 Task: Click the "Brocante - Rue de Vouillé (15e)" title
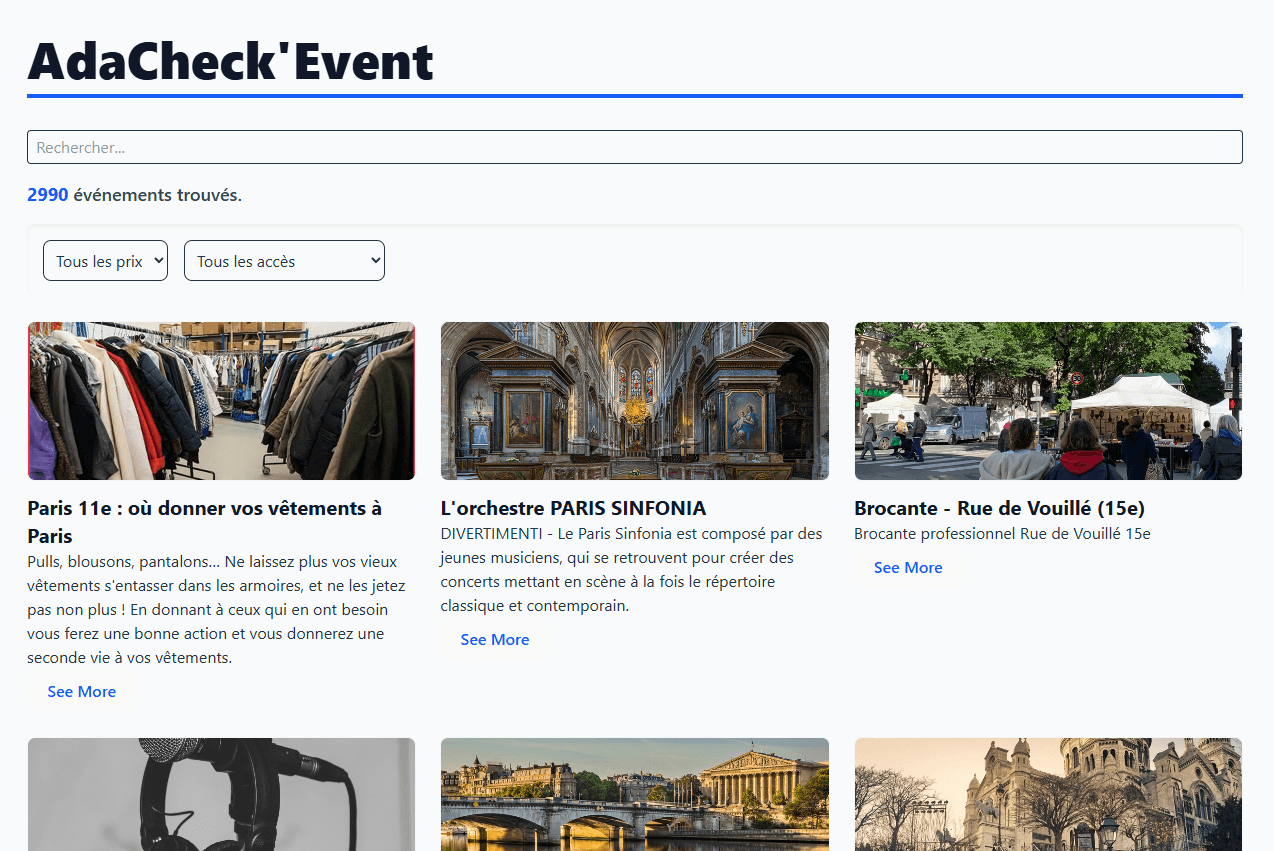[999, 508]
